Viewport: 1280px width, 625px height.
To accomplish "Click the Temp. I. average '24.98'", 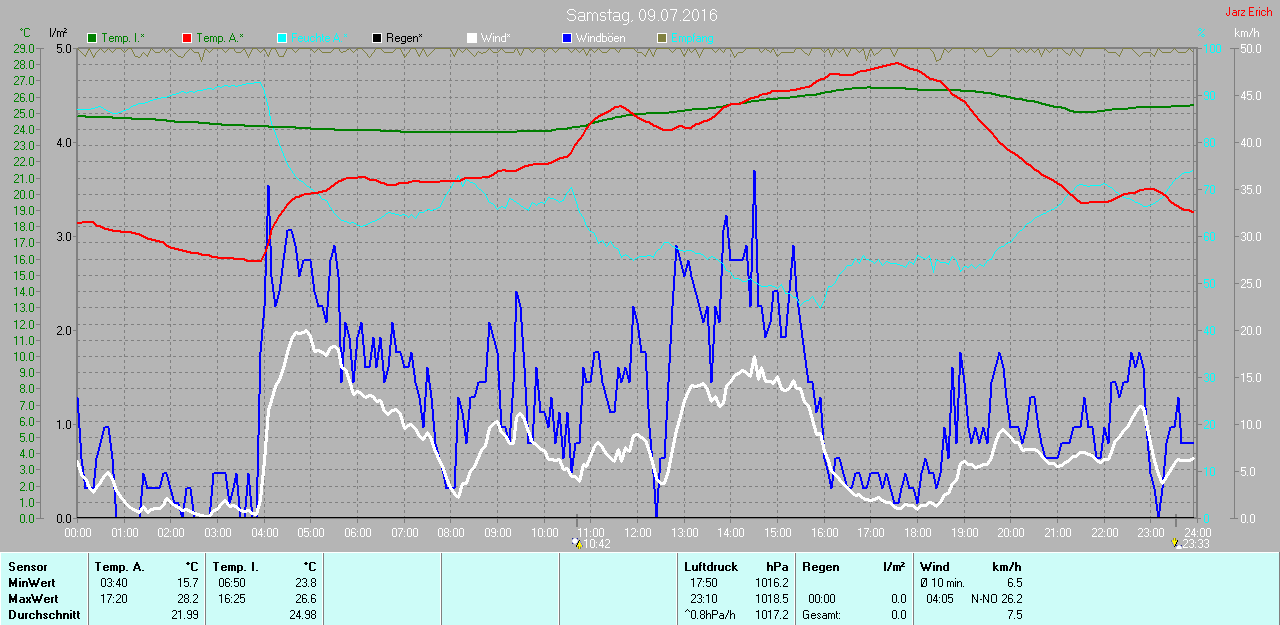I will tap(302, 615).
